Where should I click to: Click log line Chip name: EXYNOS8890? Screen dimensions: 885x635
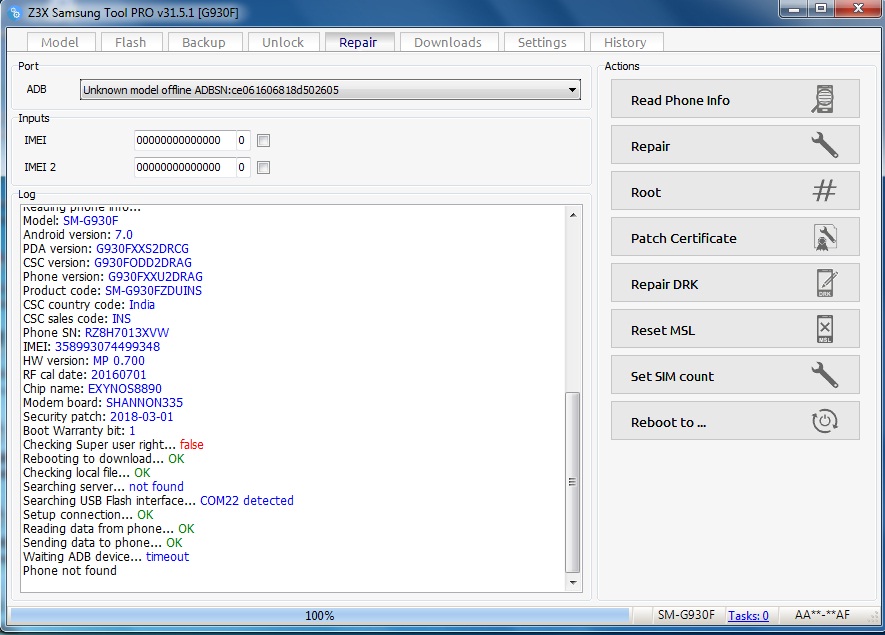tap(92, 389)
